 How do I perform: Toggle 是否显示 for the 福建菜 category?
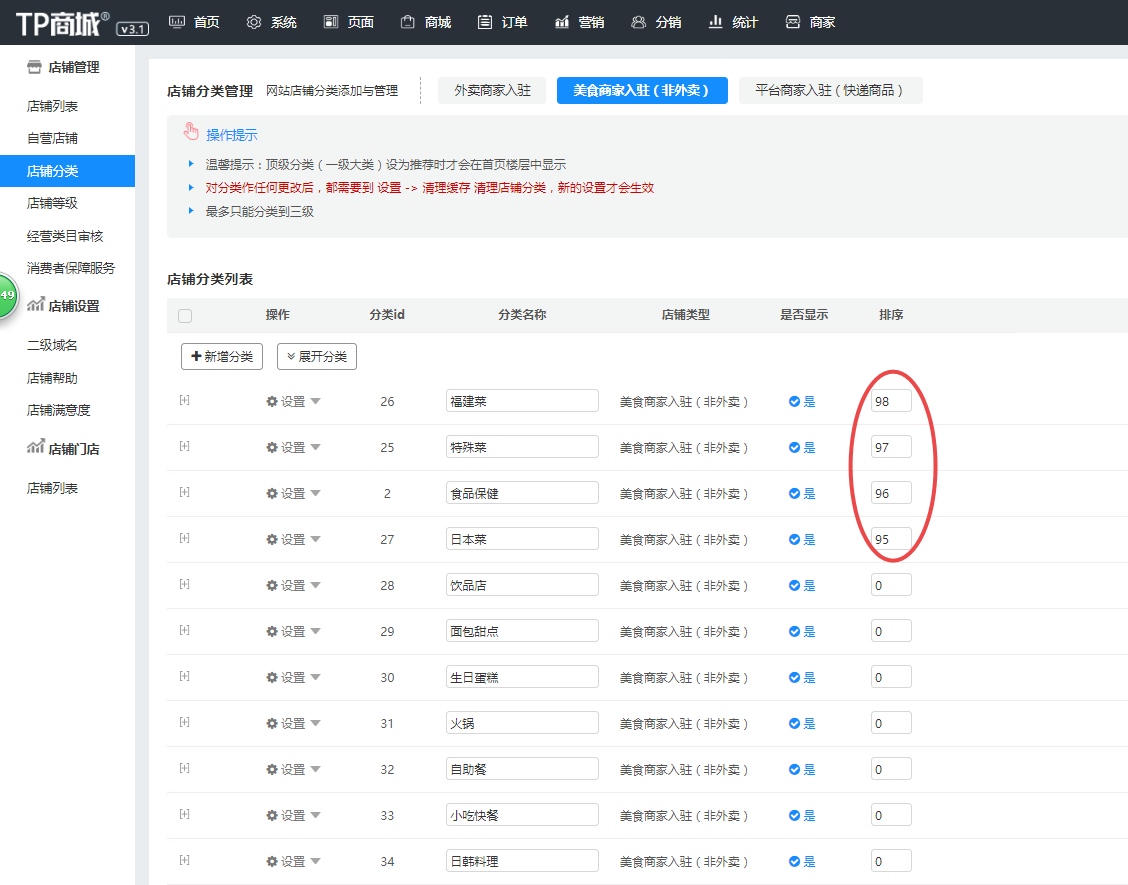[x=802, y=400]
